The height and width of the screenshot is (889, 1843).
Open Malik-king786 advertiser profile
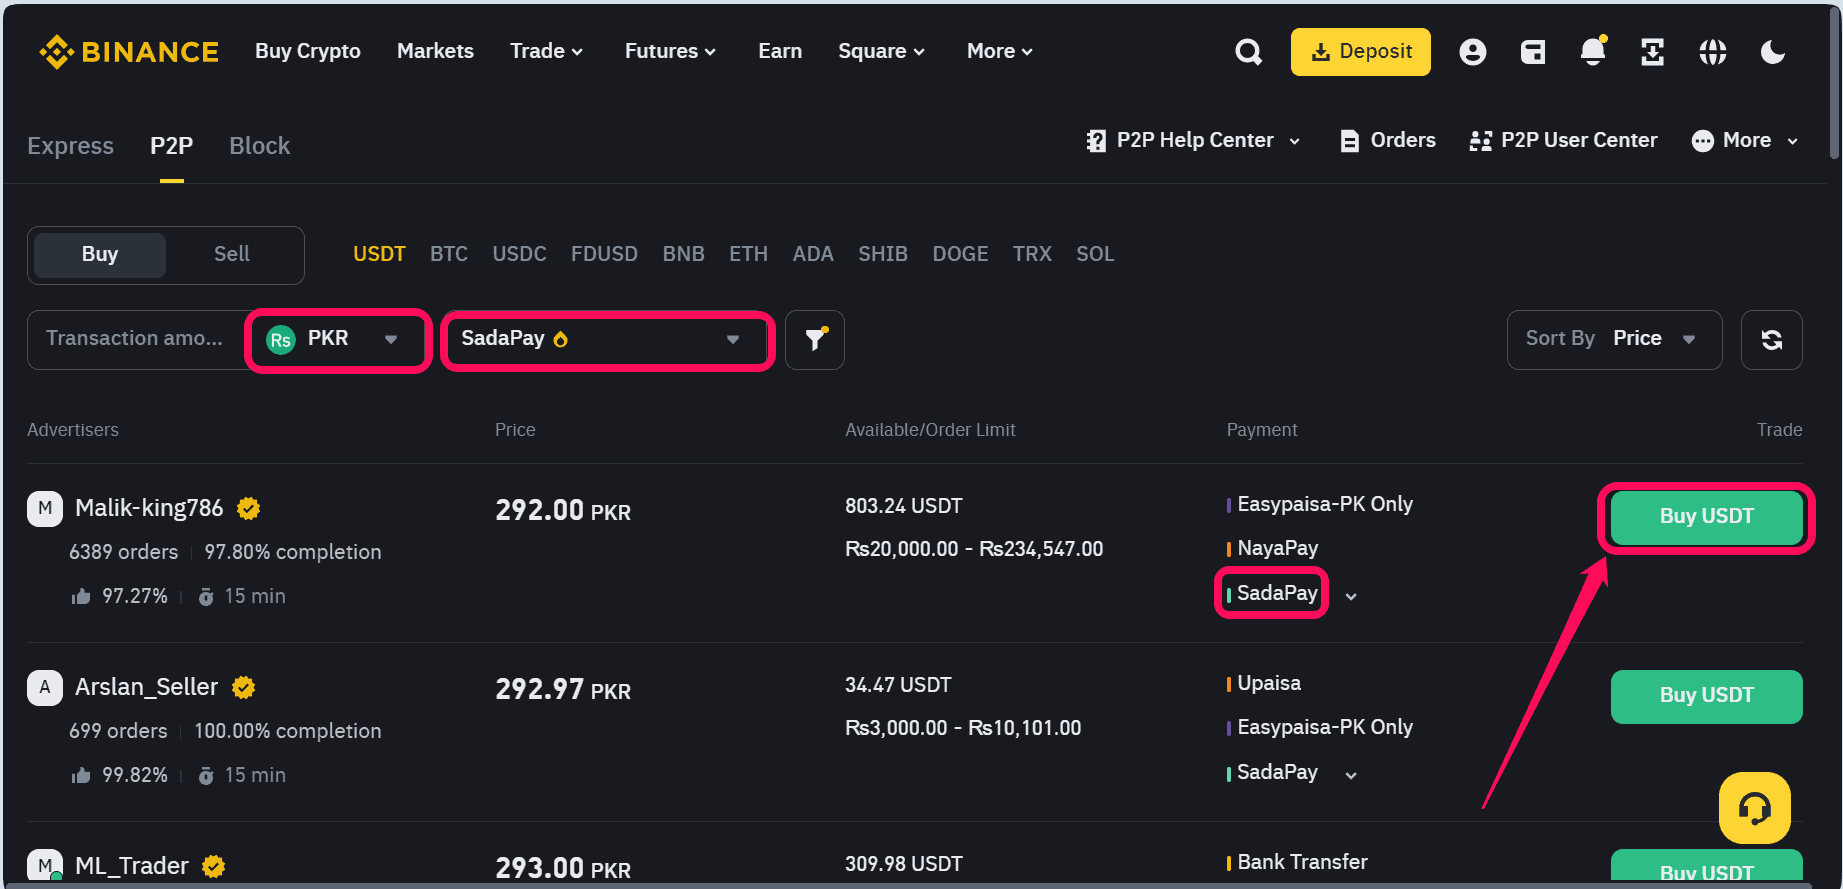149,508
